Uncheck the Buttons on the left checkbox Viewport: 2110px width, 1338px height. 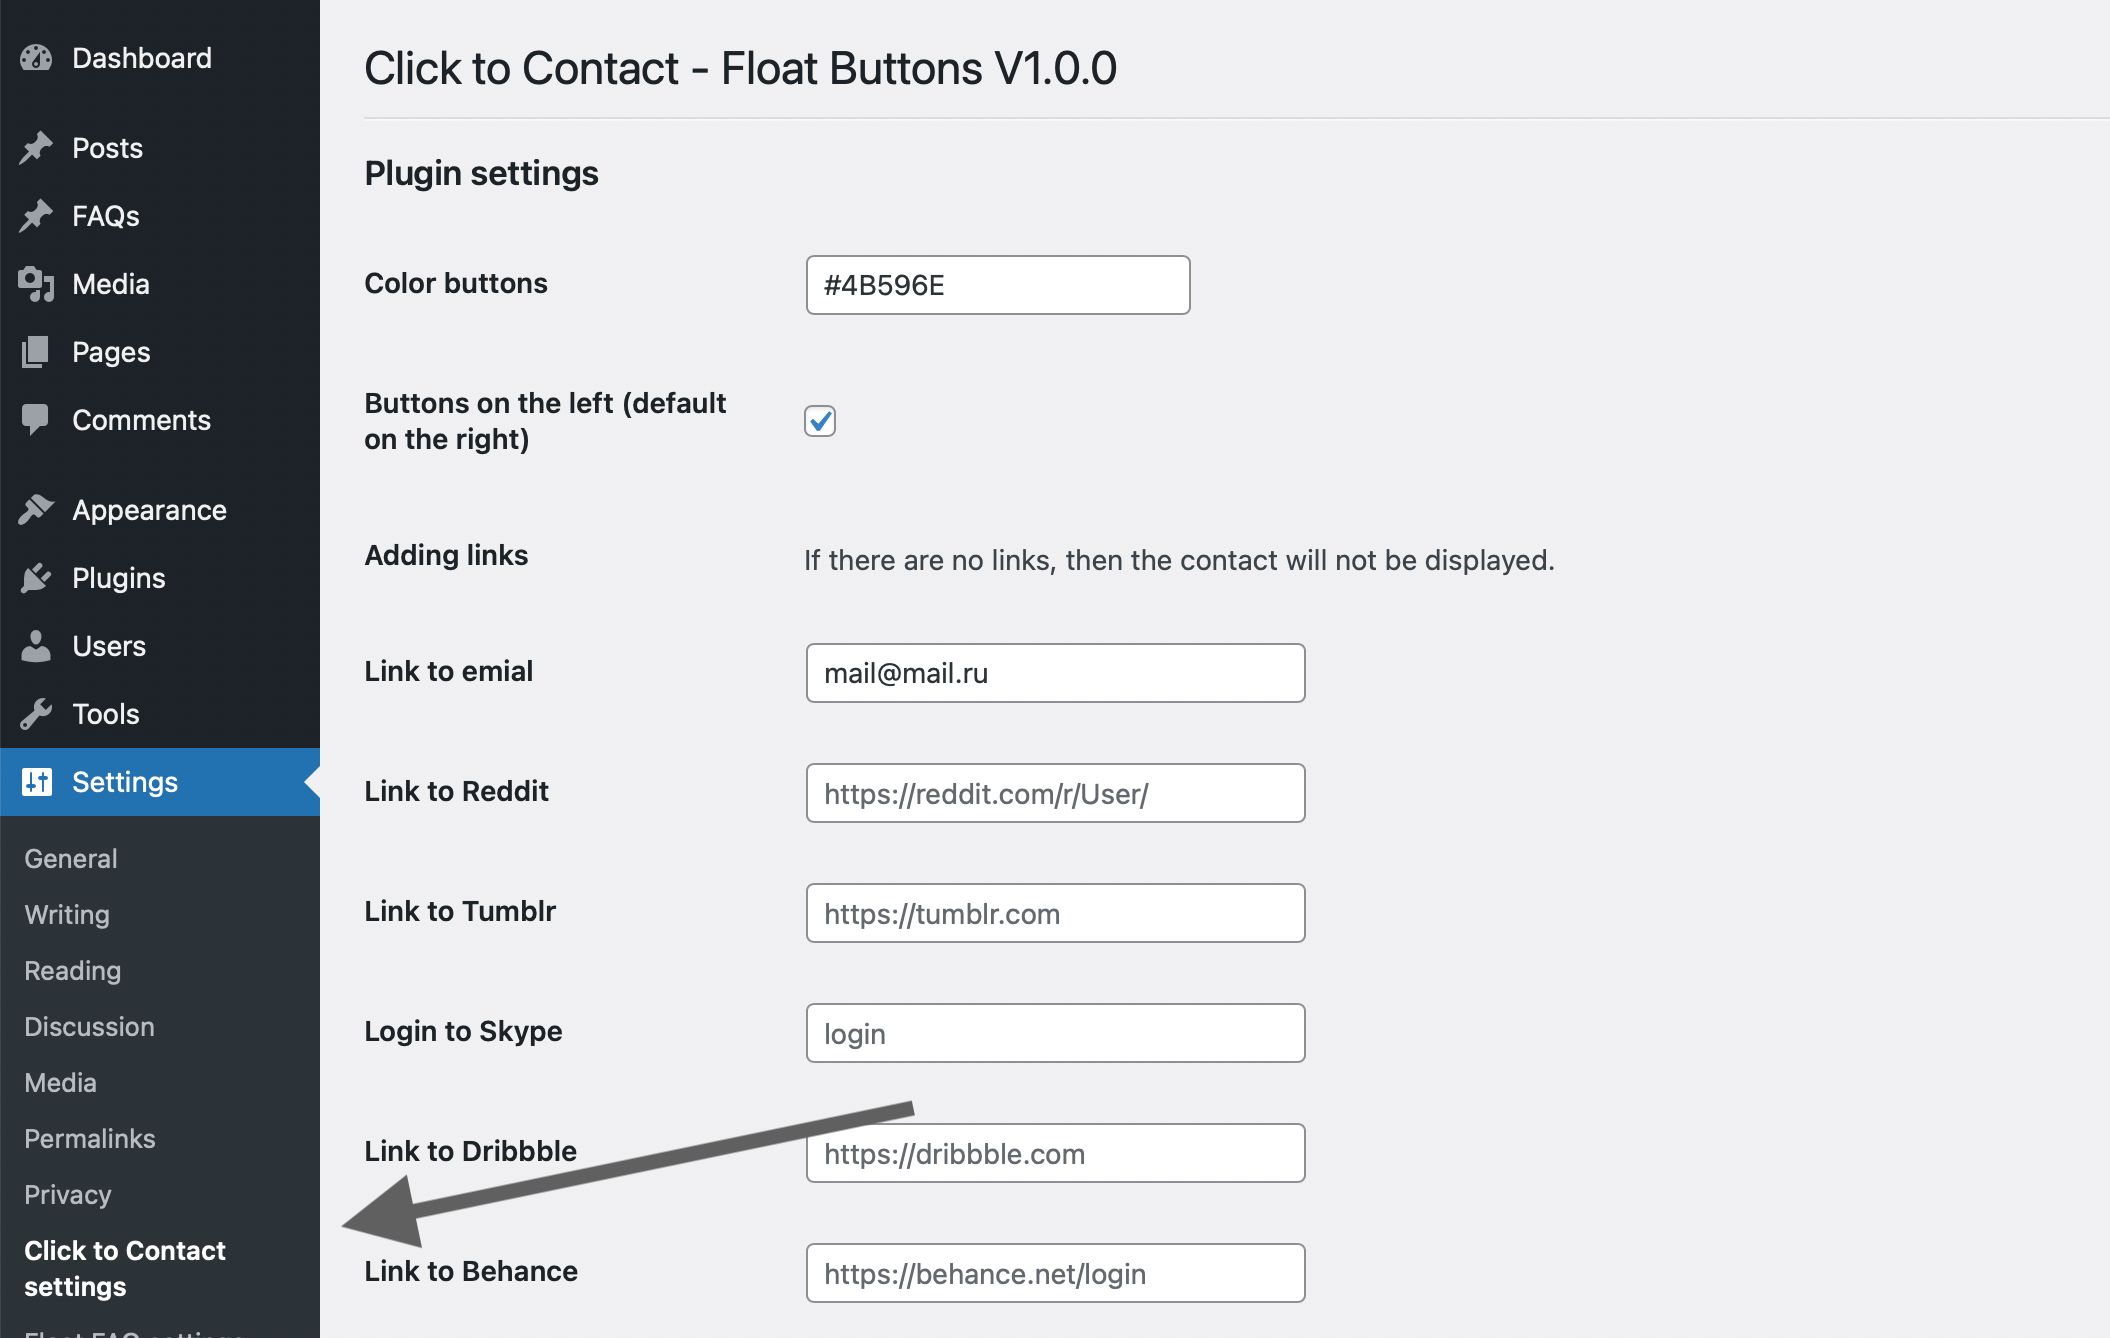[820, 421]
